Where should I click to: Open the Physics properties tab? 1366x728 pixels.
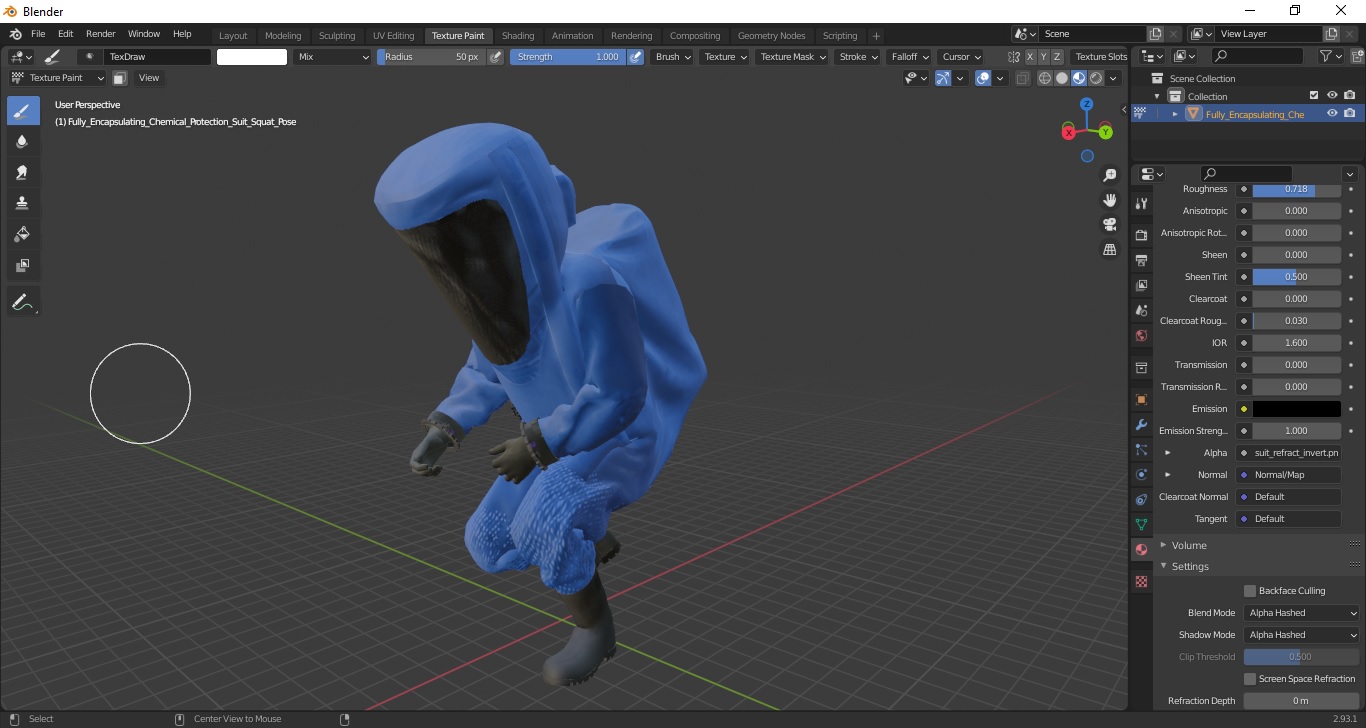click(x=1141, y=474)
